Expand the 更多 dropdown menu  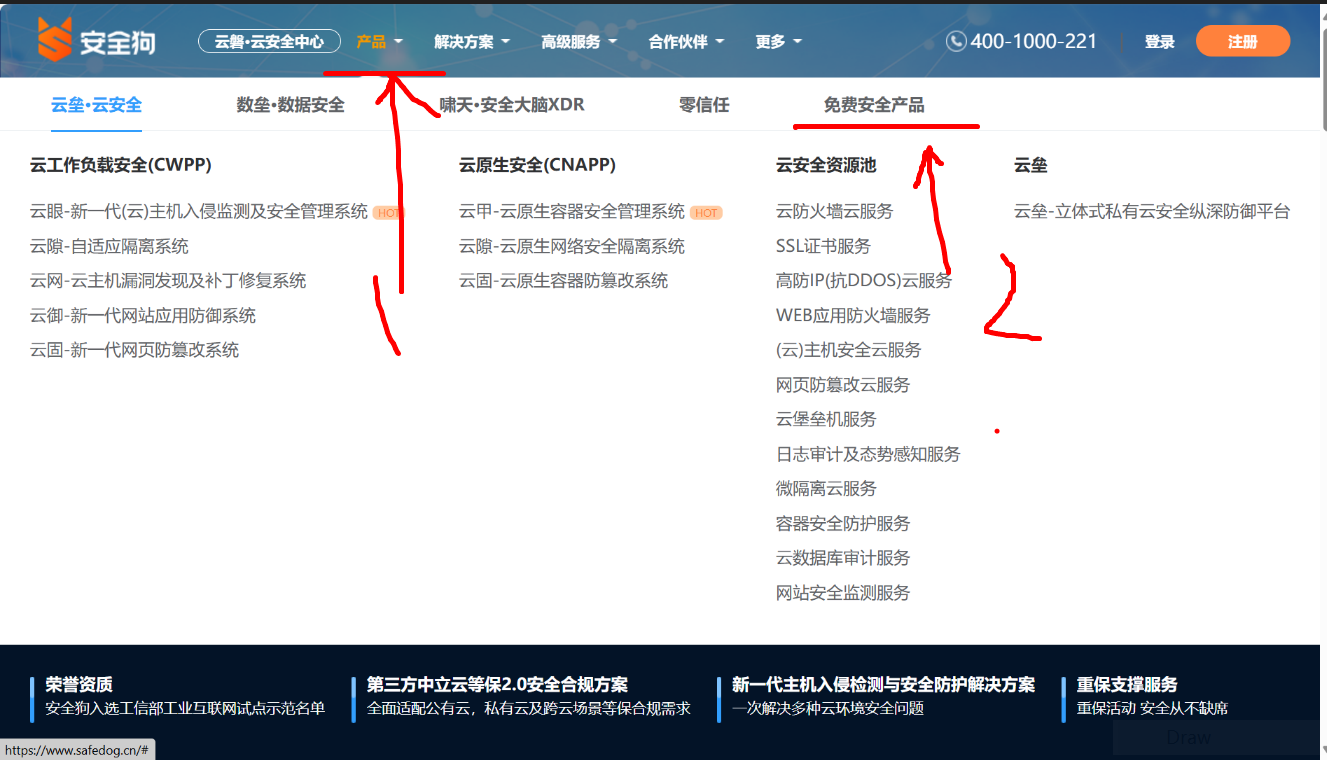779,41
